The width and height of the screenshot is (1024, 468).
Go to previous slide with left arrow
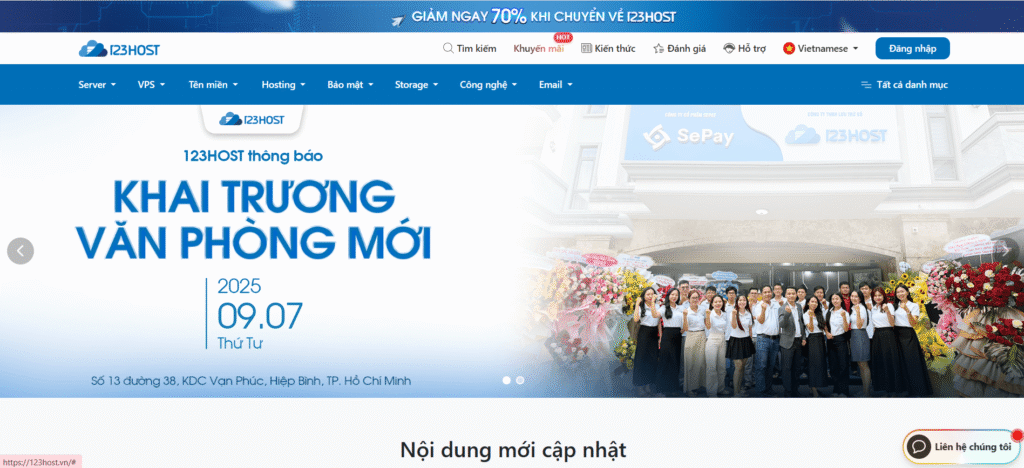pos(20,251)
